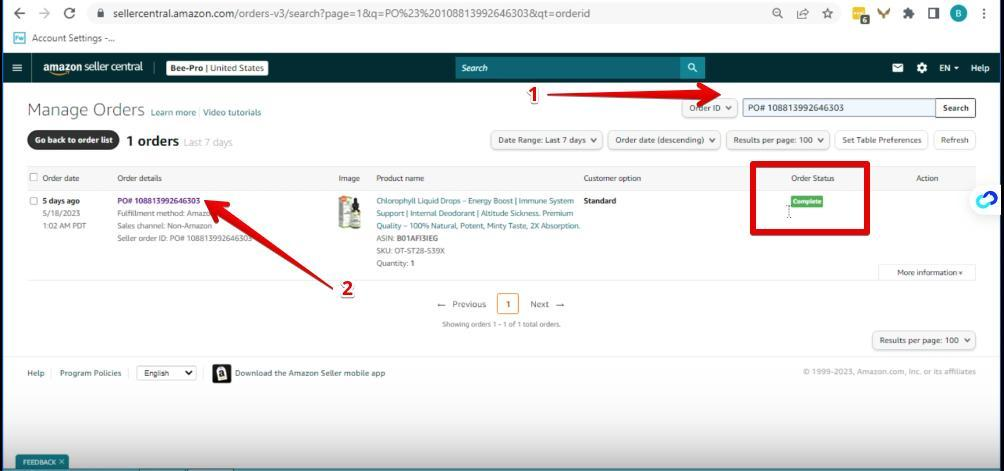
Task: Click the Chlorophyll product thumbnail image
Action: [349, 213]
